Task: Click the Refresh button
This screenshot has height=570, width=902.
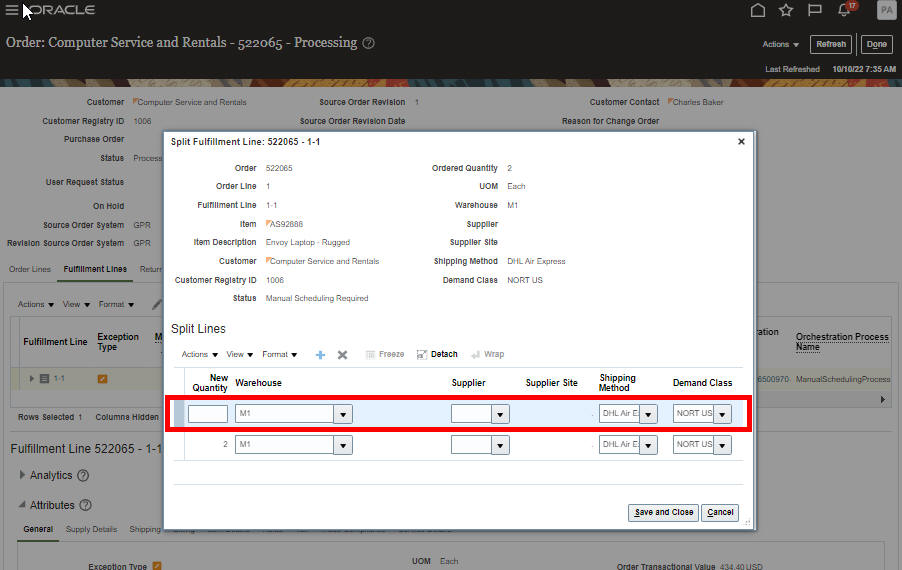Action: (831, 44)
